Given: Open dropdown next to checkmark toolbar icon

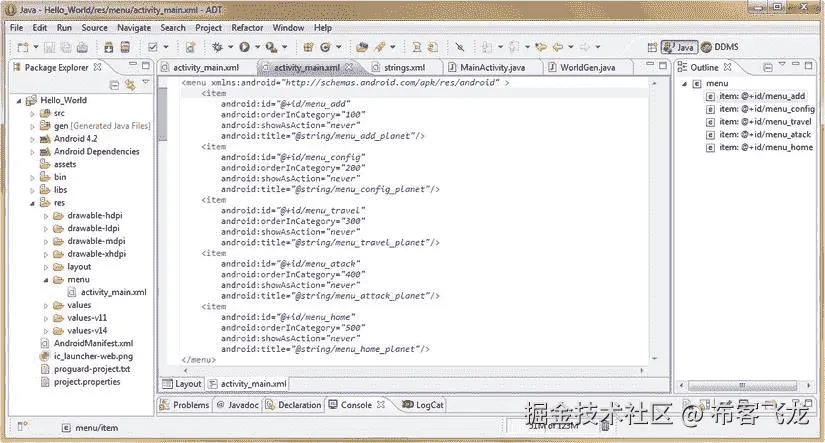Looking at the screenshot, I should tap(166, 47).
